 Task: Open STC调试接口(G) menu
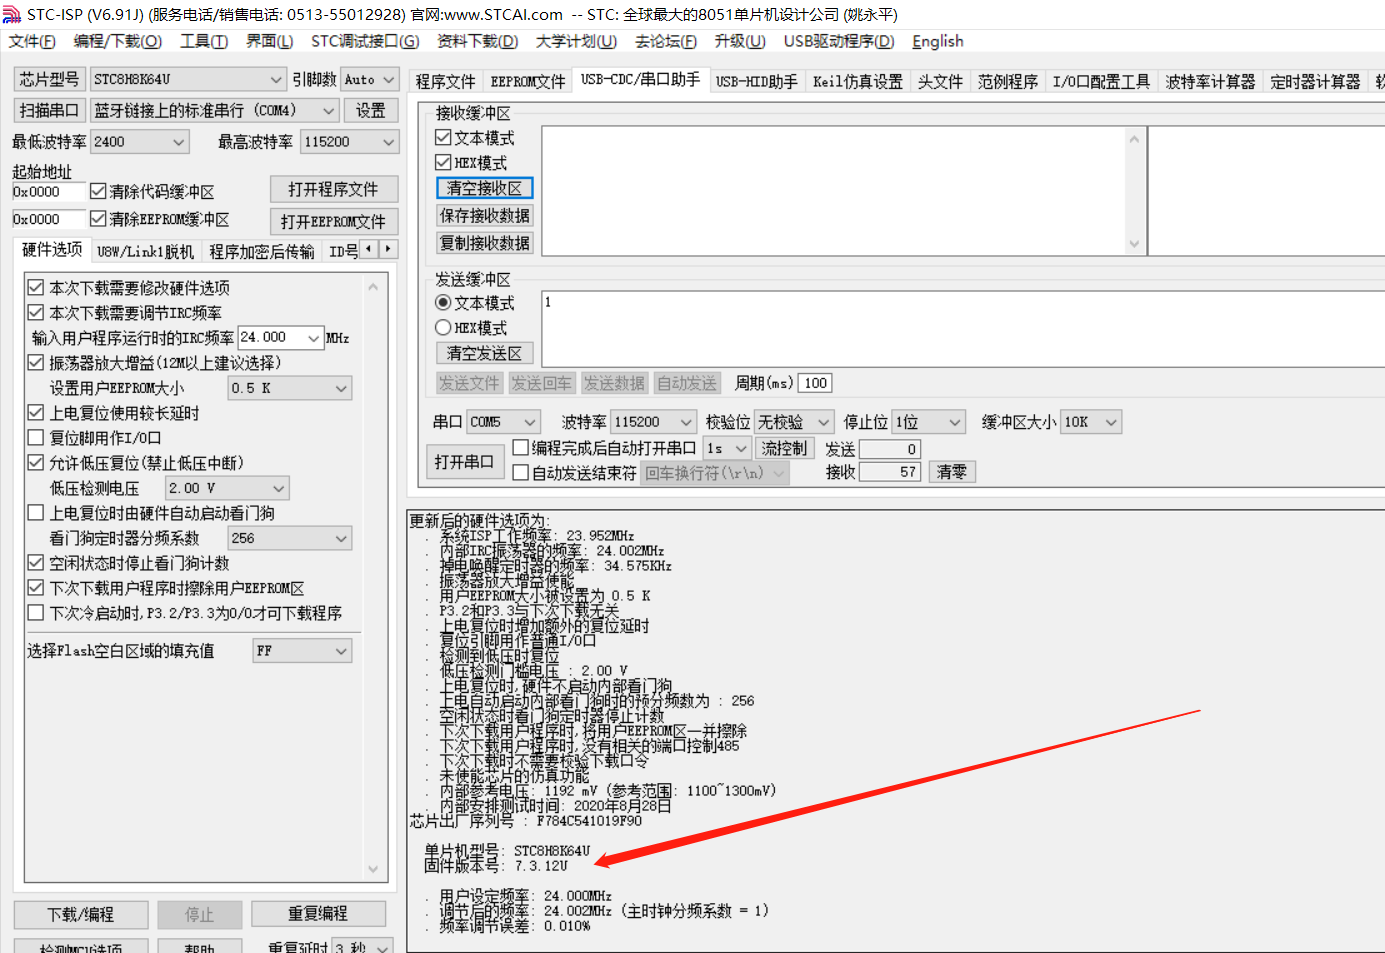click(365, 41)
